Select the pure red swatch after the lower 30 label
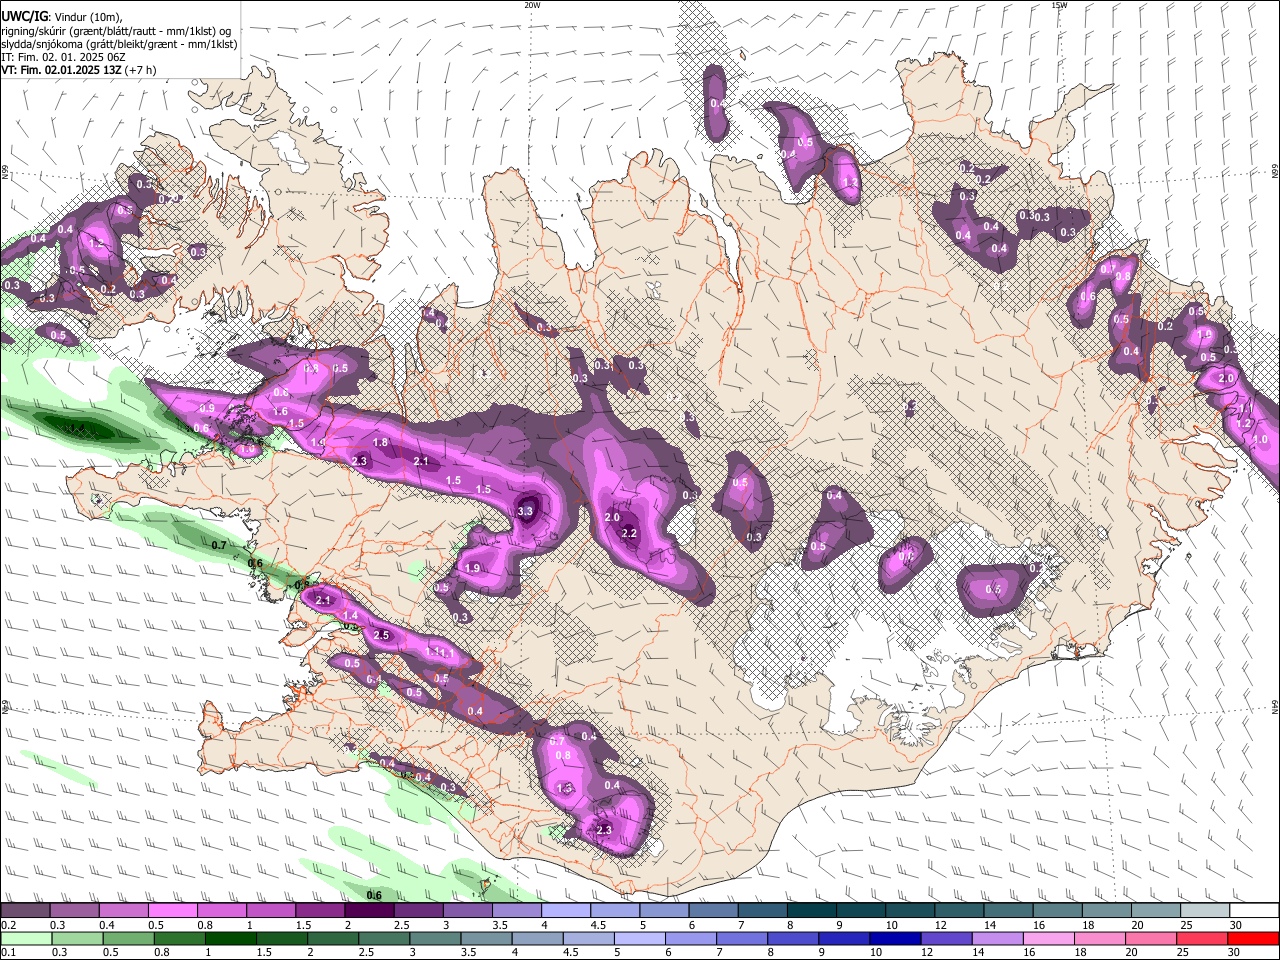Screen dimensions: 1280x960 [1253, 938]
